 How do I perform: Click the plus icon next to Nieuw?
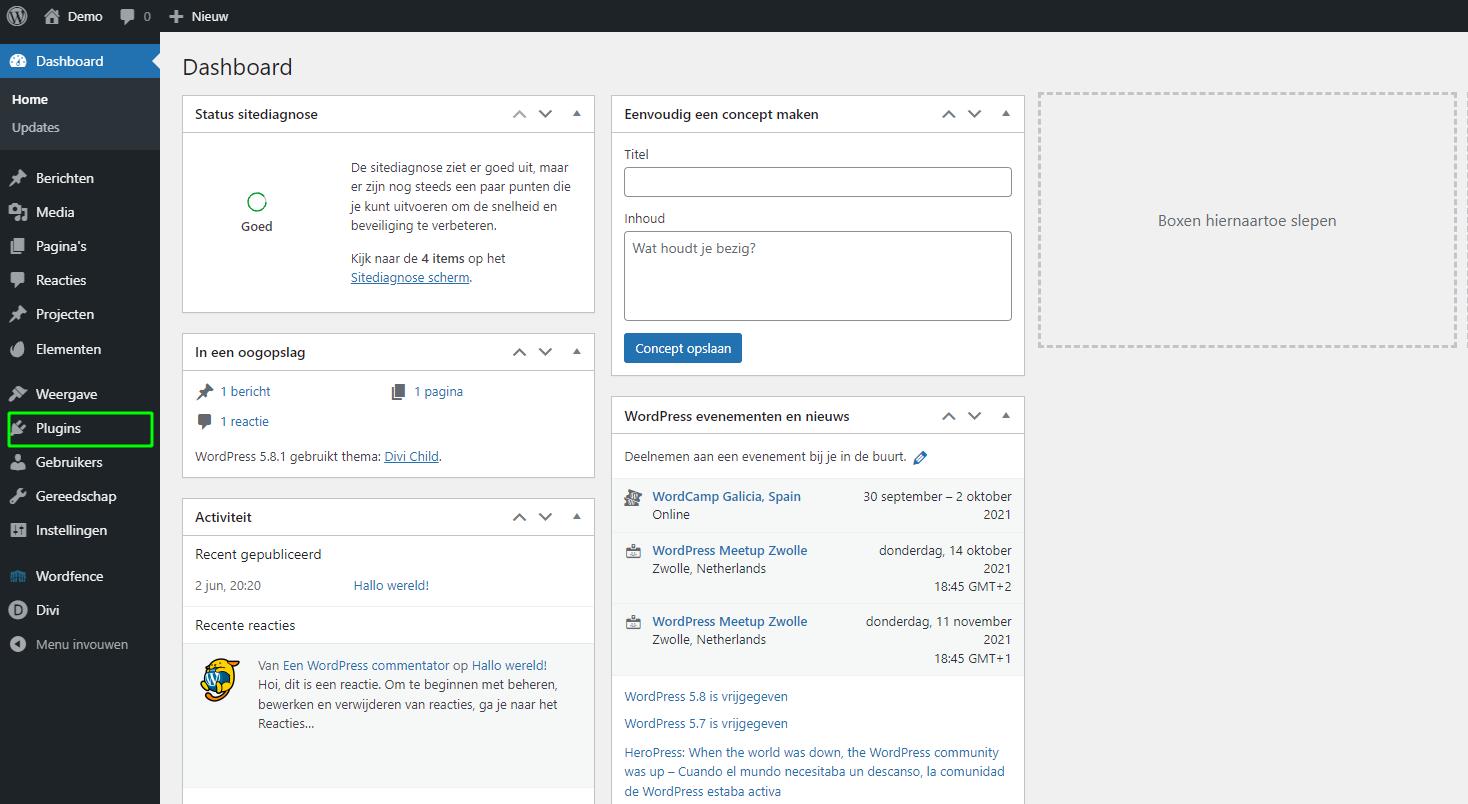(x=176, y=16)
